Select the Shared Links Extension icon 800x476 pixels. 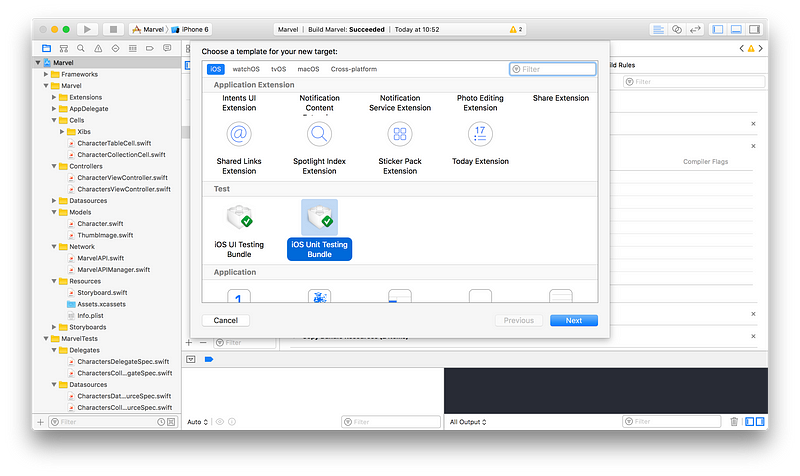(x=239, y=134)
